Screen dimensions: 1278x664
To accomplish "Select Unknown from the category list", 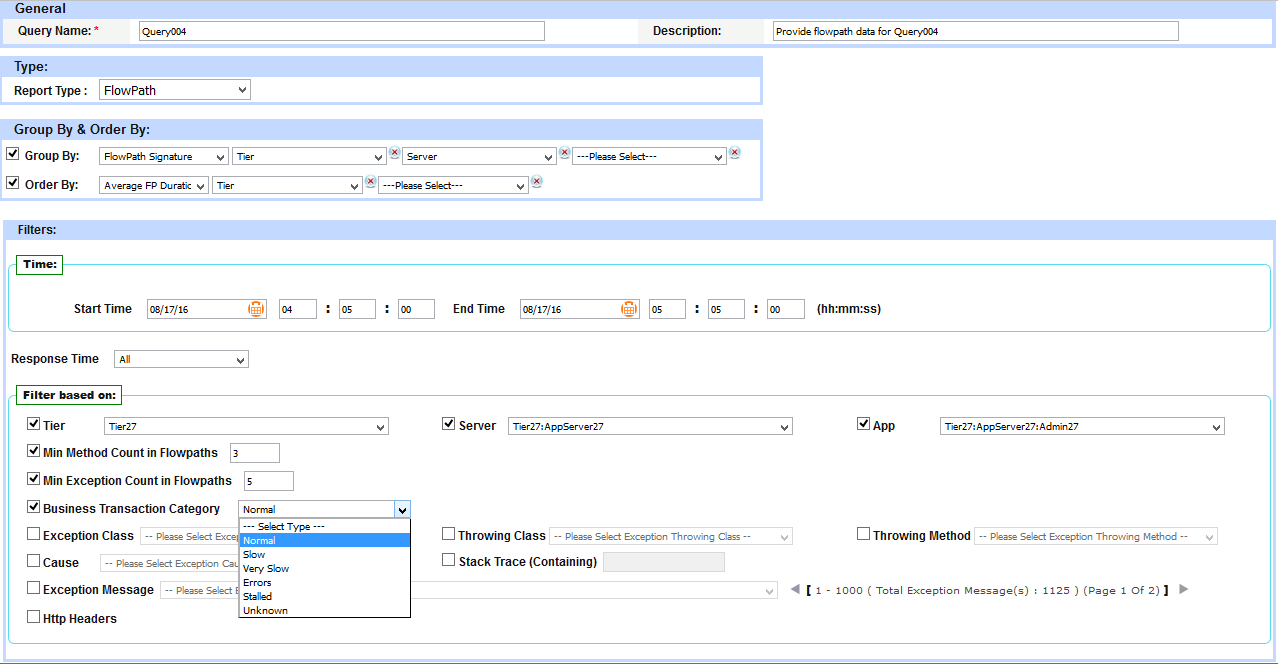I will coord(324,610).
